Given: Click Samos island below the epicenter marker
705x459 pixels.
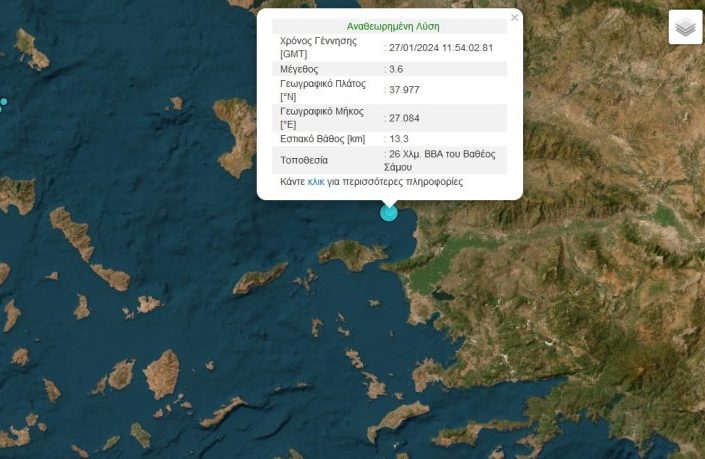Looking at the screenshot, I should pos(352,256).
